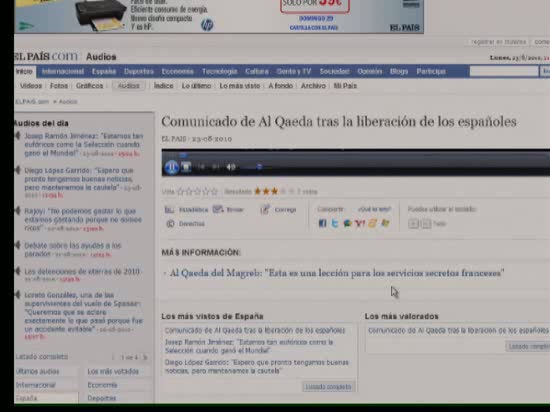The height and width of the screenshot is (412, 550).
Task: Open Mi País in sub-navigation
Action: [x=345, y=86]
